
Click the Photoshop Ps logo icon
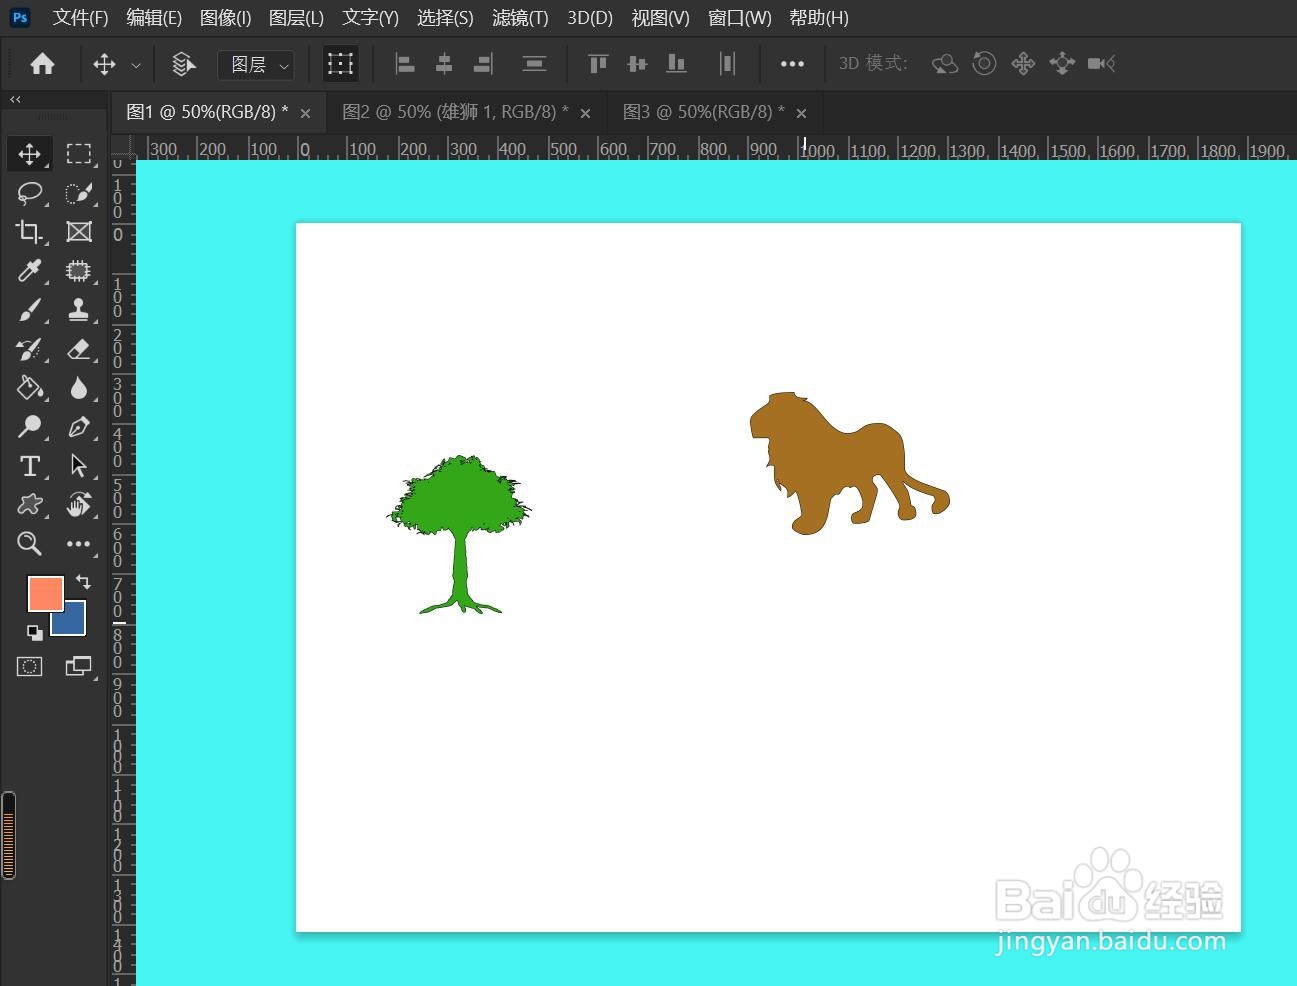pos(20,17)
